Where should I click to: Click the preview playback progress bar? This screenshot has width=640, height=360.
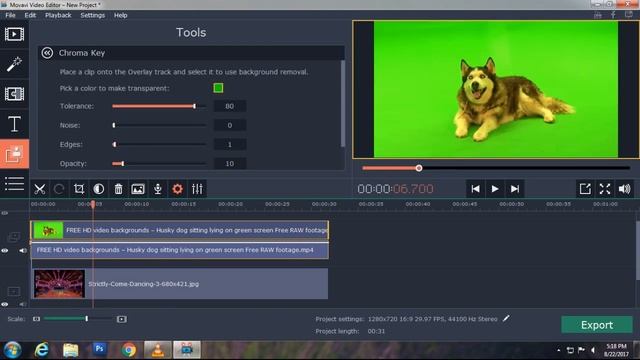496,168
